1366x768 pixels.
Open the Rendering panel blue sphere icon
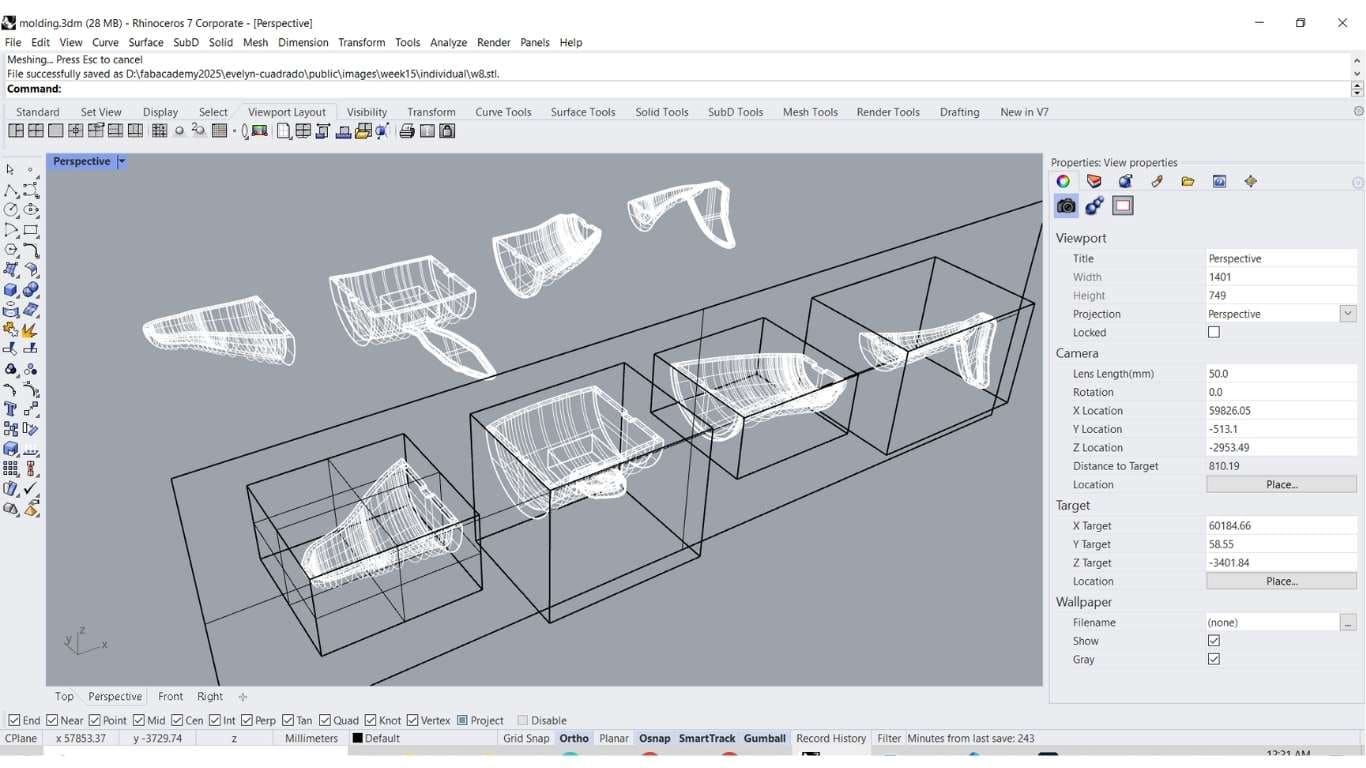[x=1125, y=181]
